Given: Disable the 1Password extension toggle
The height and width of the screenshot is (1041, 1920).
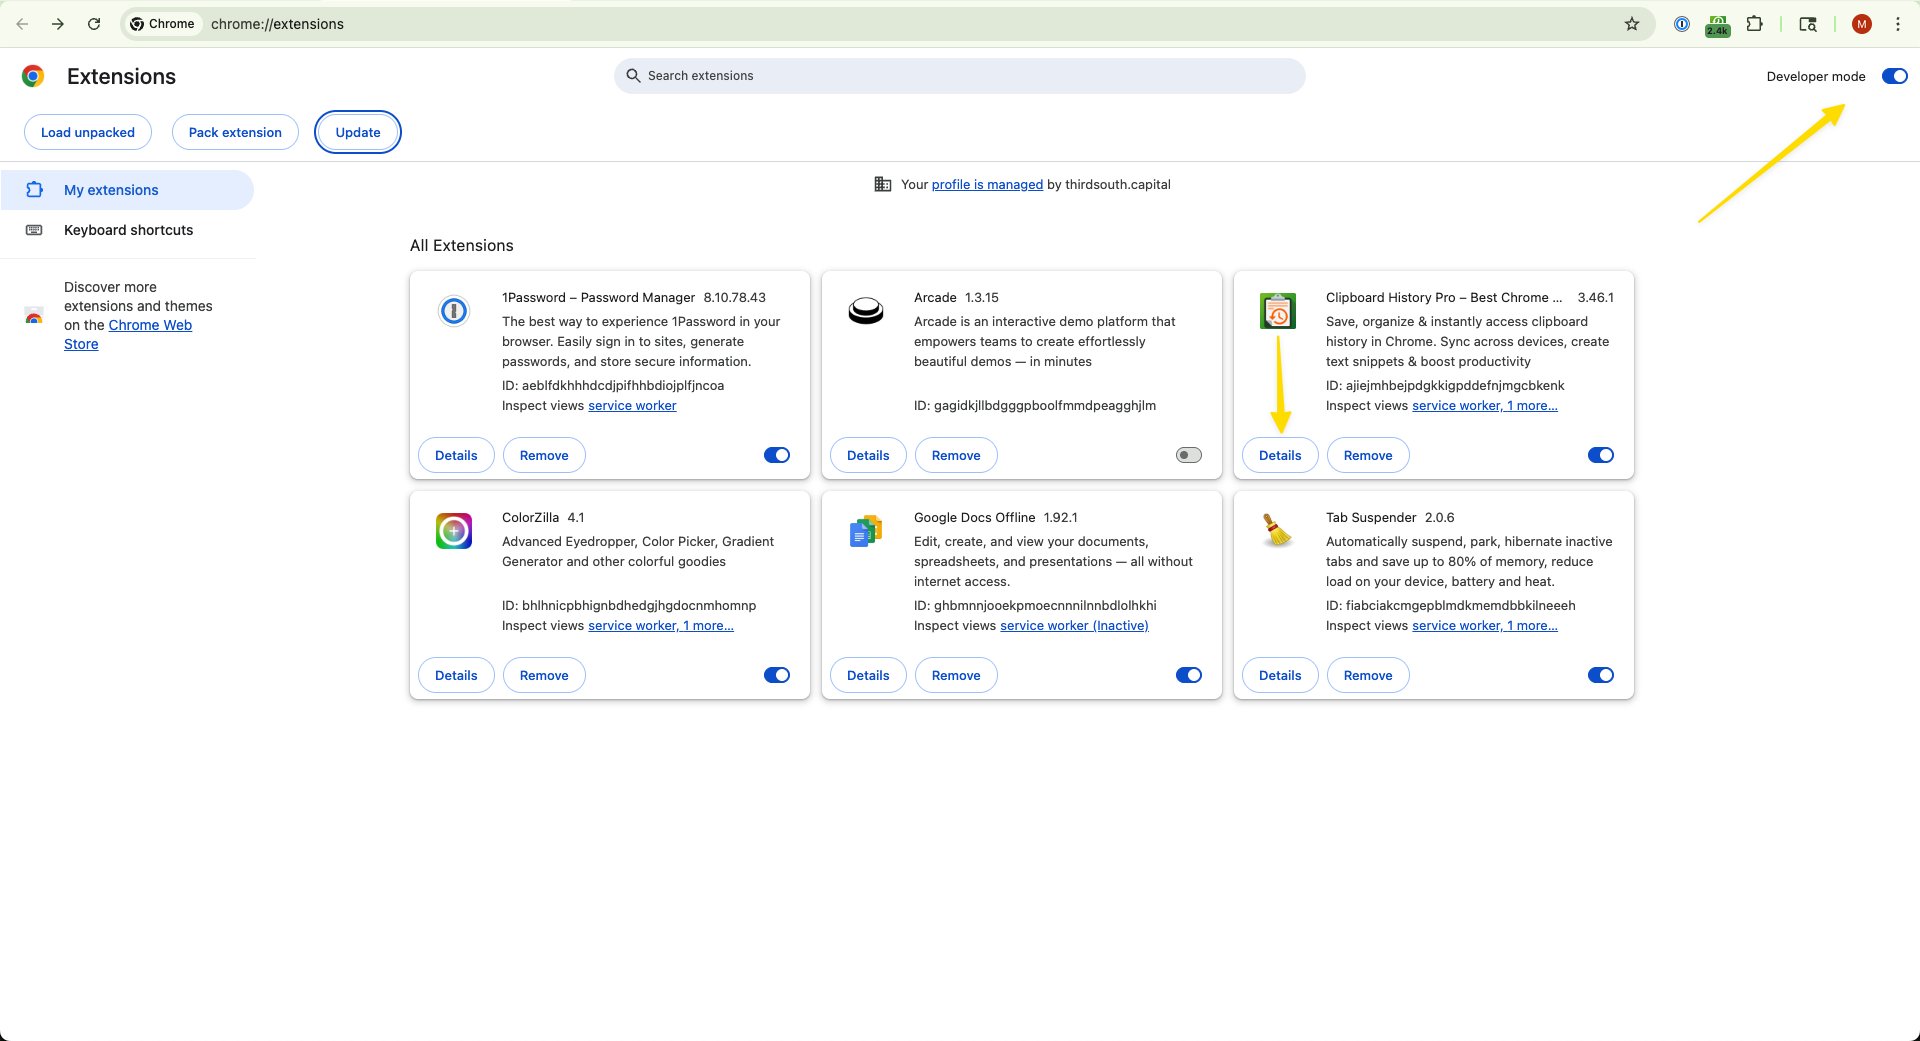Looking at the screenshot, I should [777, 455].
